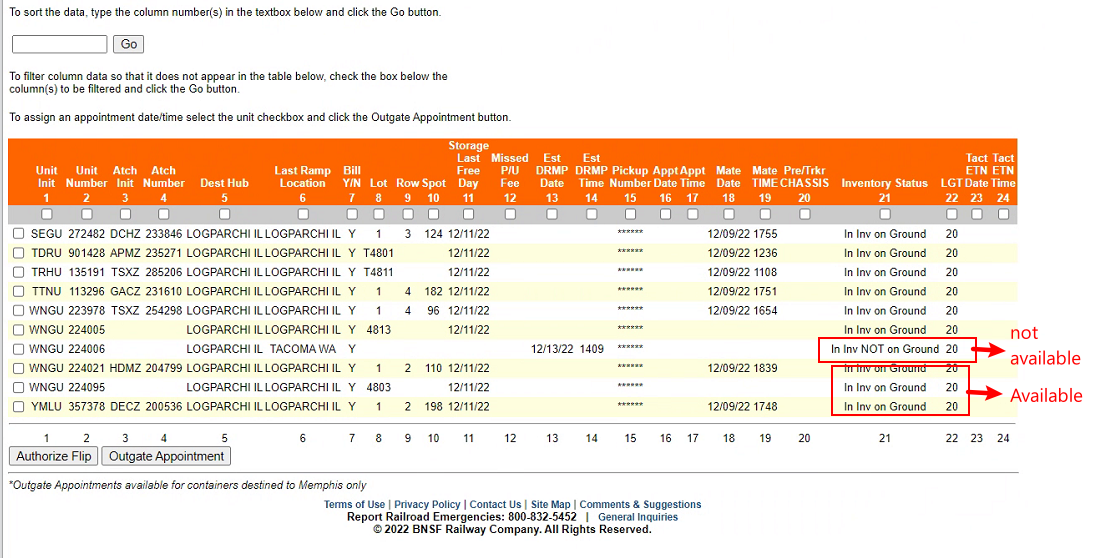This screenshot has height=558, width=1101.
Task: Check the WNGU 224006 unit checkbox
Action: (x=19, y=349)
